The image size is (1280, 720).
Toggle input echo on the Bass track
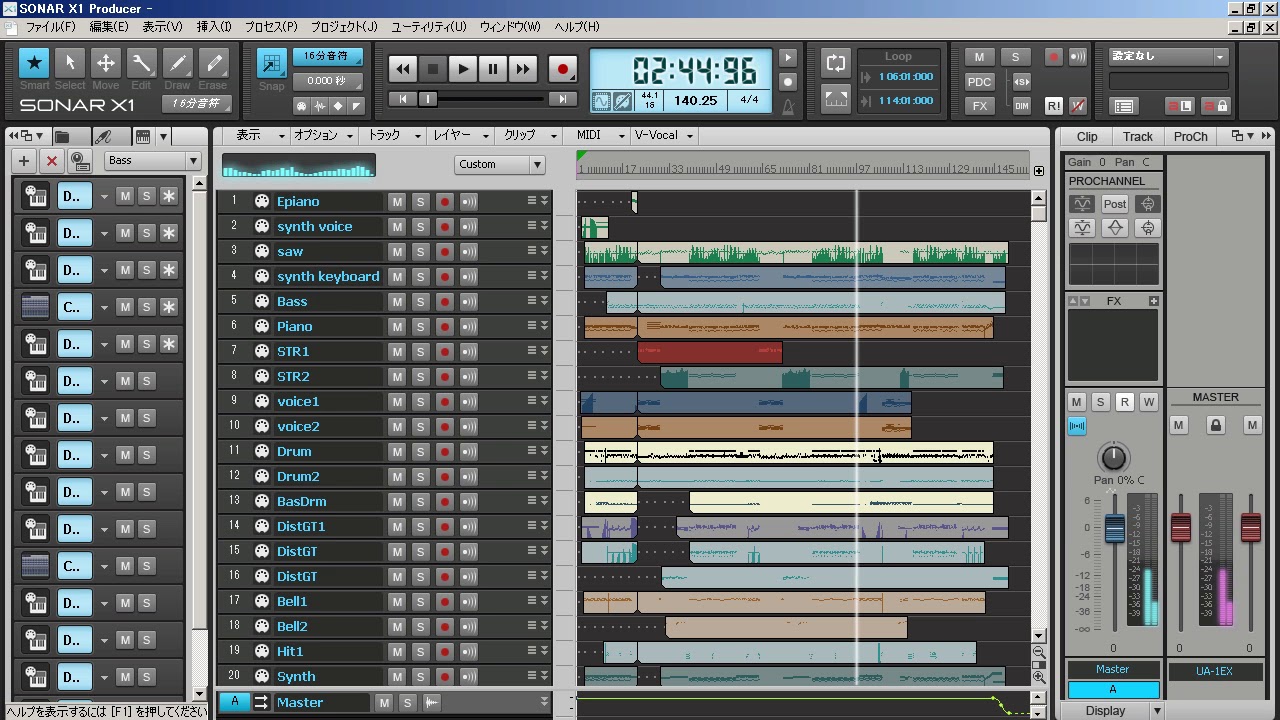tap(469, 301)
